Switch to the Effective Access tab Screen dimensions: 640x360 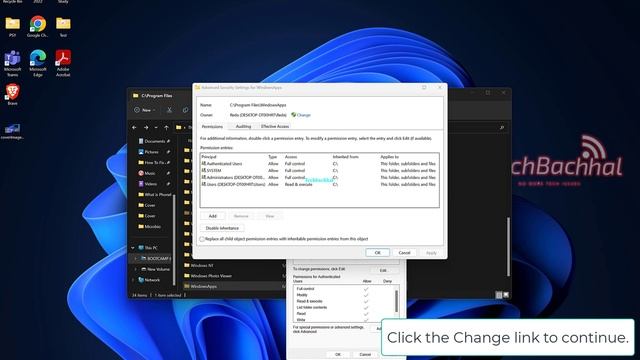tap(275, 127)
